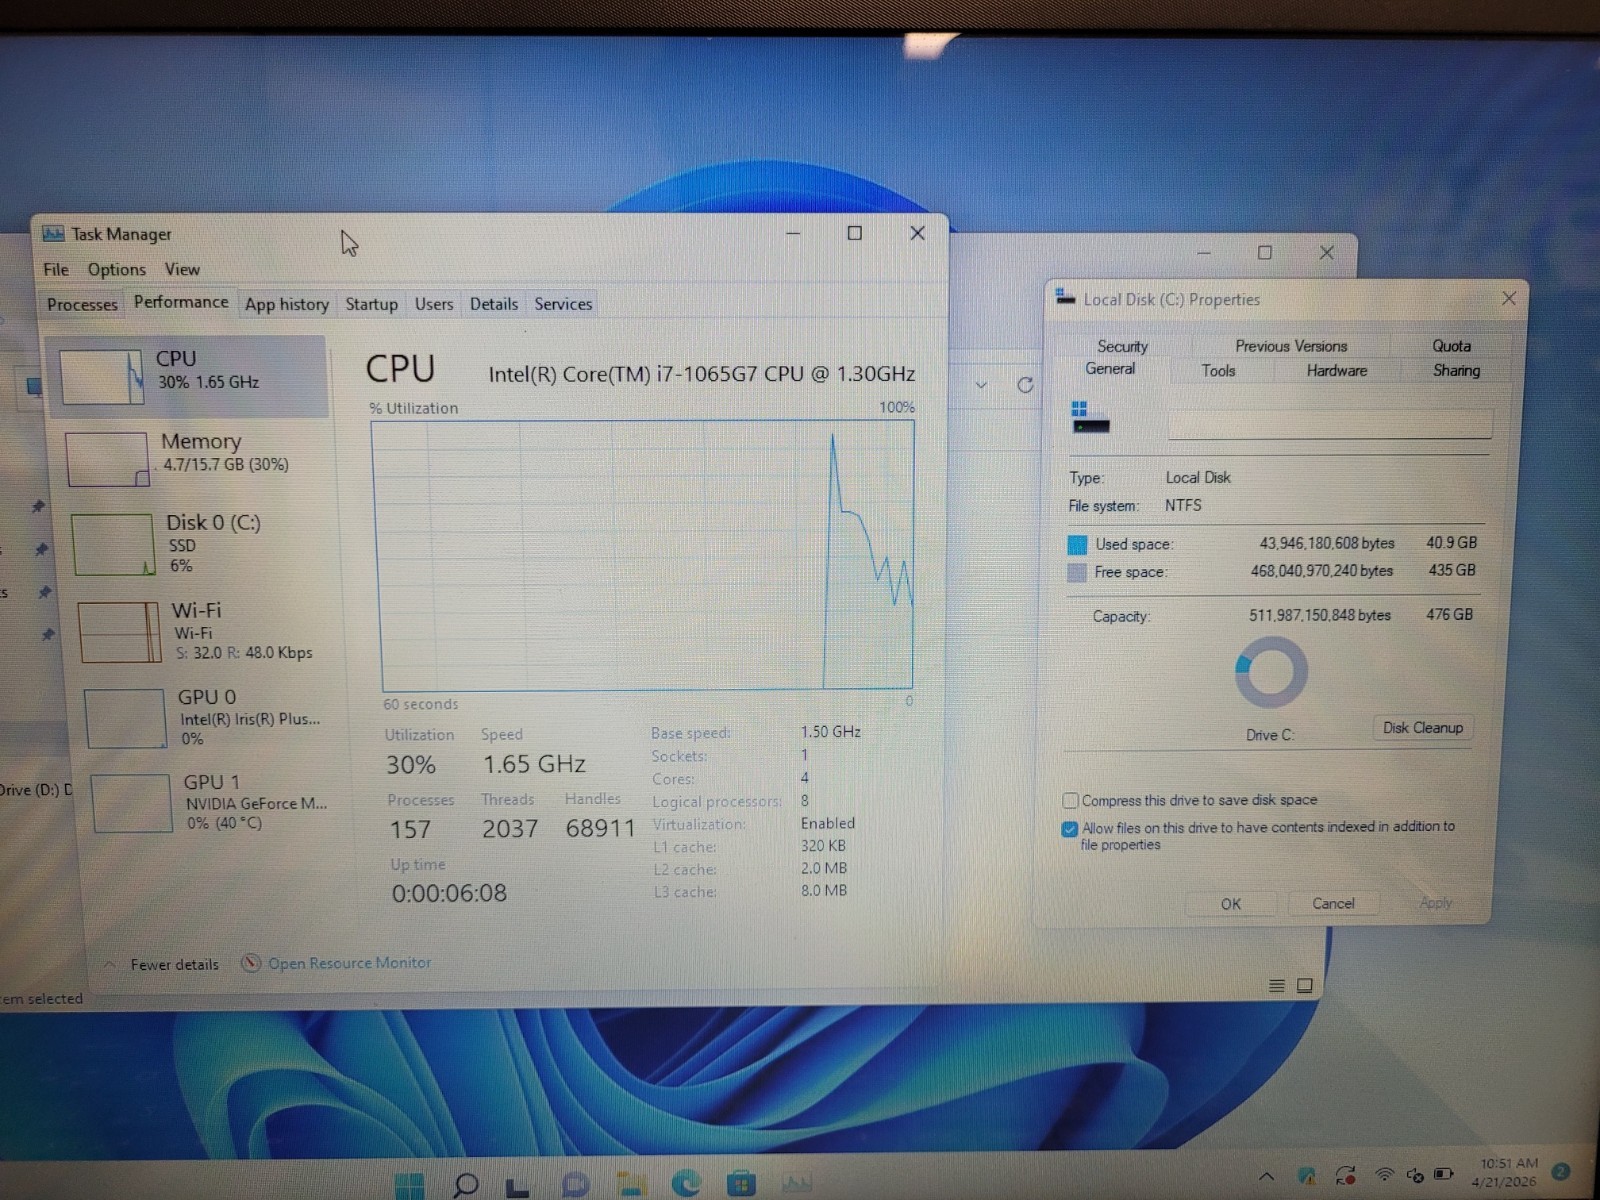Click the Resource Monitor gauge icon
This screenshot has height=1200, width=1600.
coord(251,963)
